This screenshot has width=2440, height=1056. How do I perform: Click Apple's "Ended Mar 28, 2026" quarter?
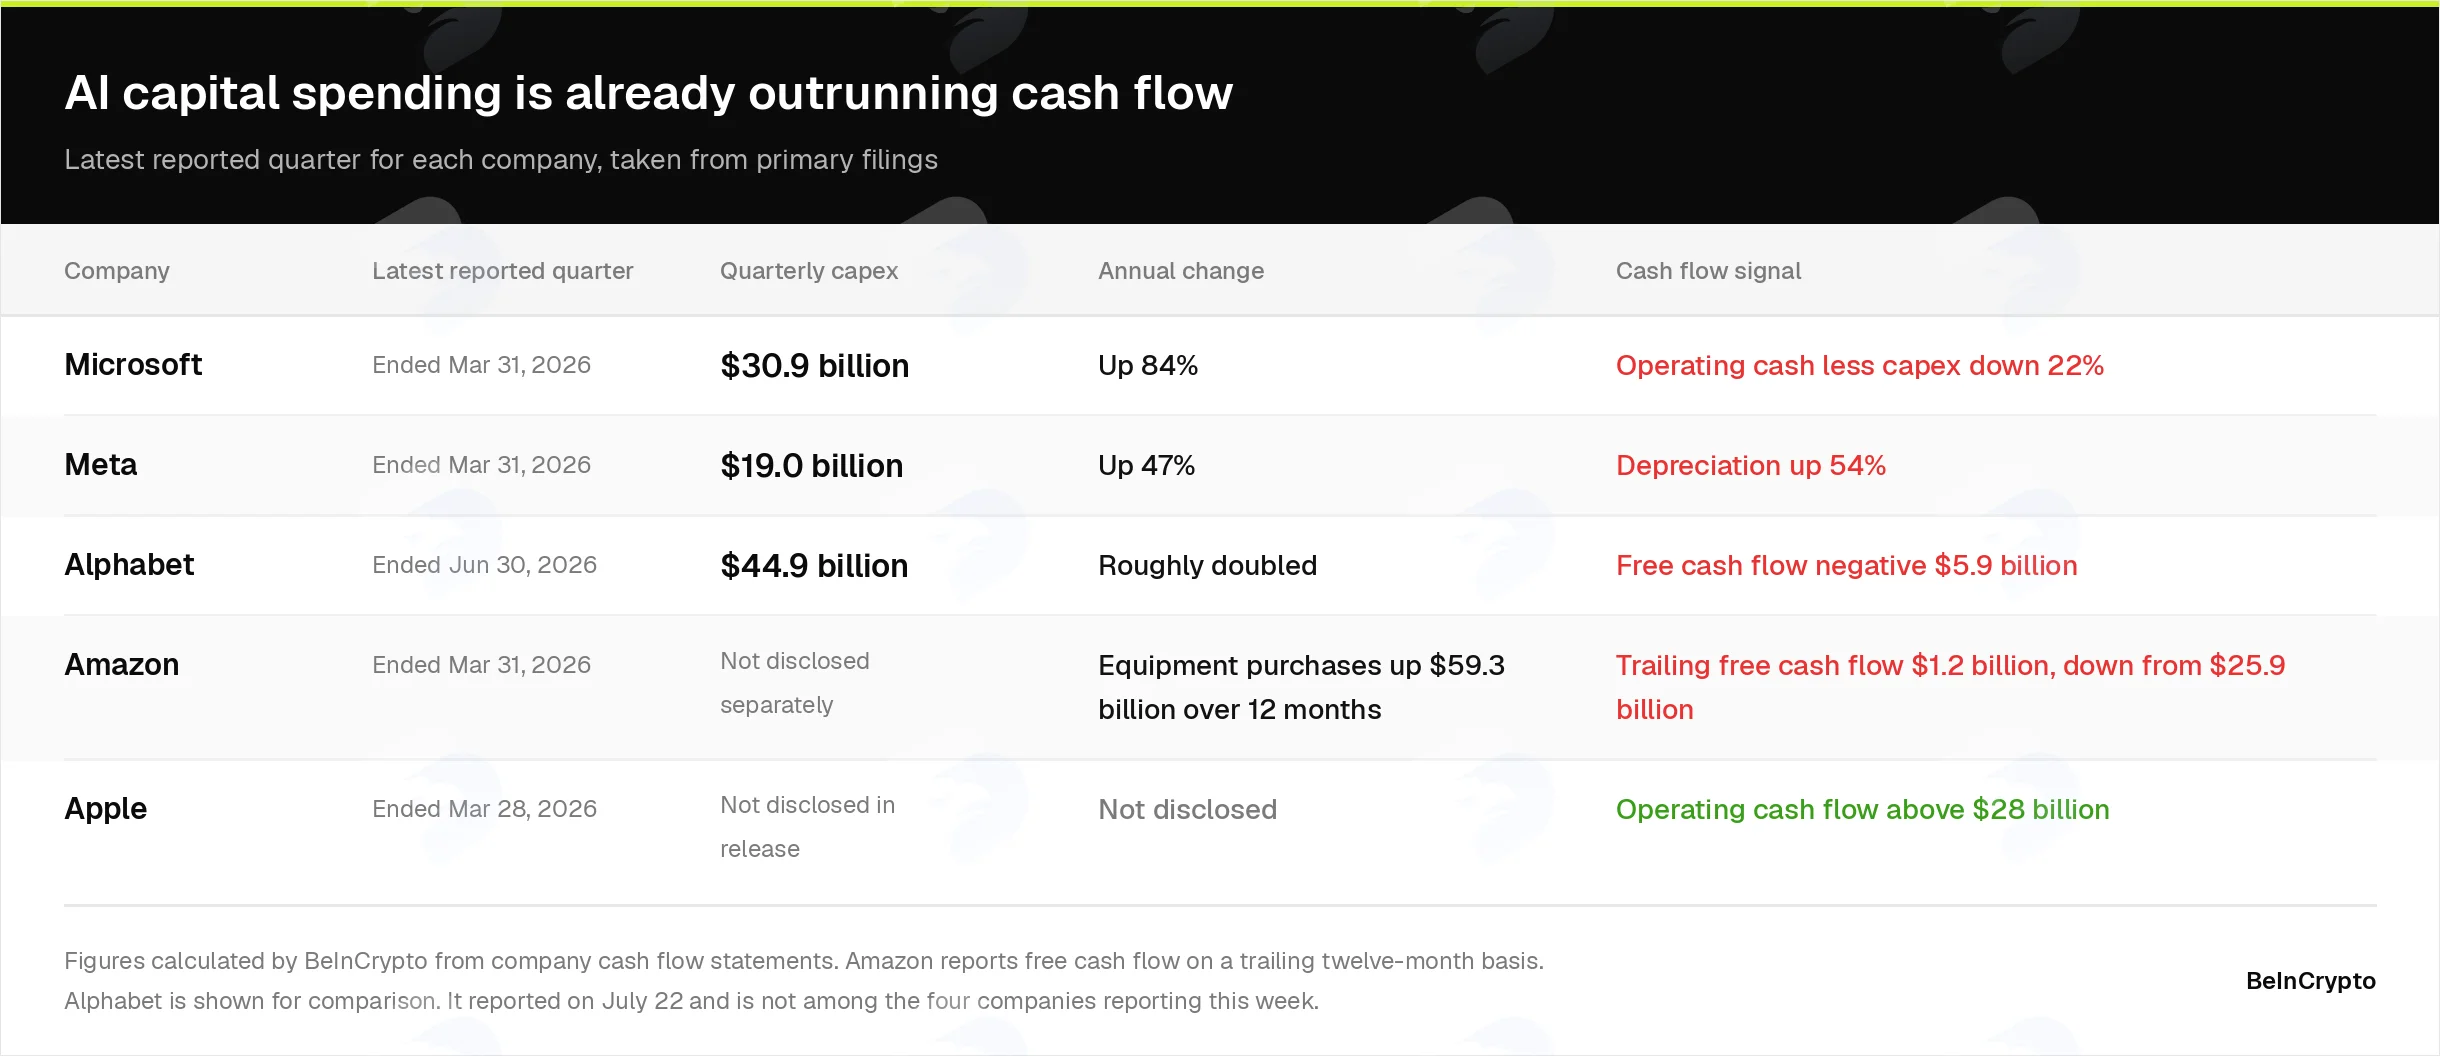pyautogui.click(x=484, y=809)
